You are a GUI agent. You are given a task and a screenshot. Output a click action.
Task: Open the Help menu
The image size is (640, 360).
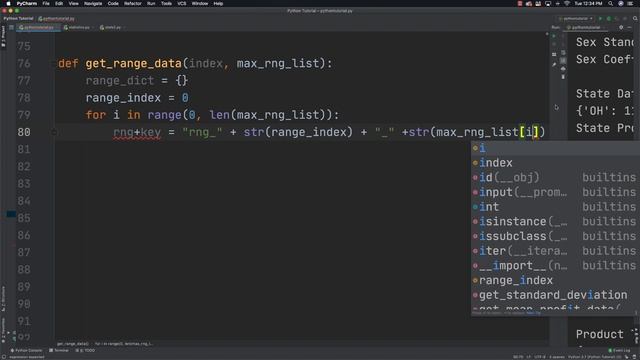218,3
